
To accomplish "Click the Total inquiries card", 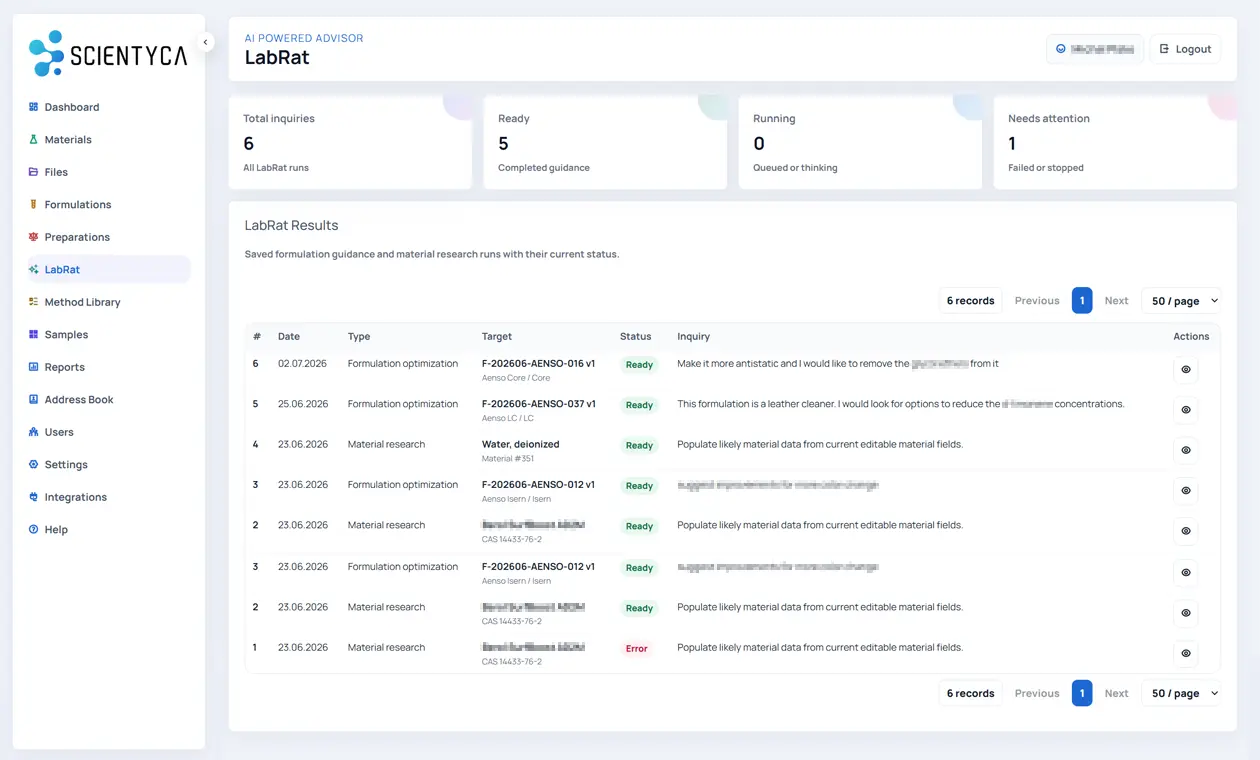I will click(x=350, y=142).
